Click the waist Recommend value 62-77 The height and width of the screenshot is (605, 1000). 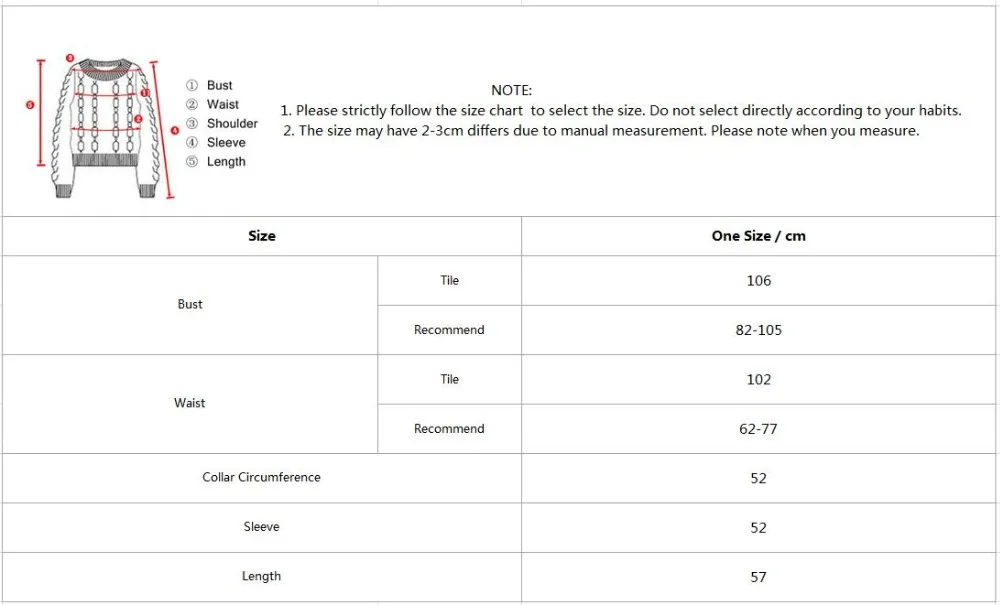[758, 429]
